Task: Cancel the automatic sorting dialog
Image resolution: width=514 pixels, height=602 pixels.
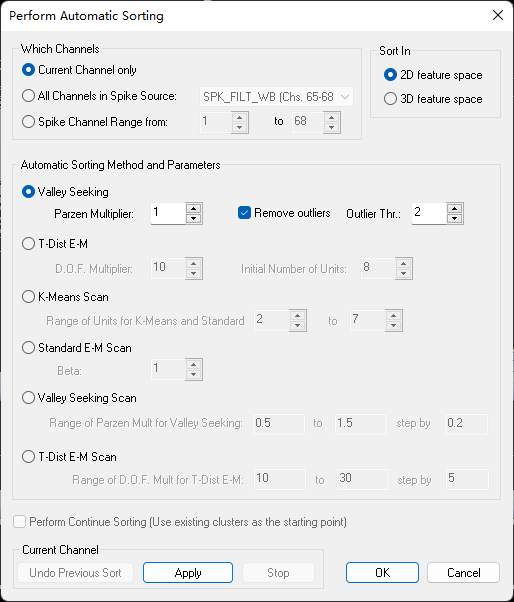Action: (x=463, y=572)
